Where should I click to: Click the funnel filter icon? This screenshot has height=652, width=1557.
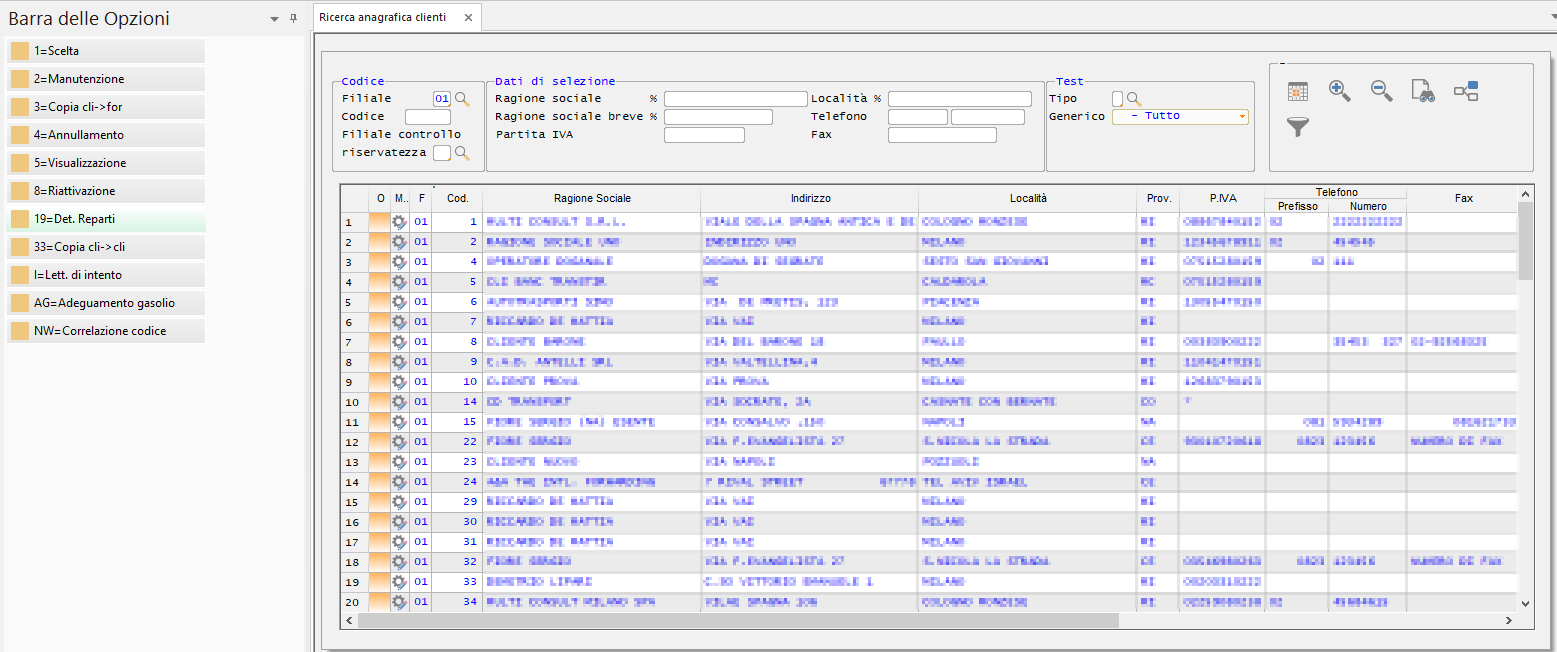click(x=1297, y=127)
